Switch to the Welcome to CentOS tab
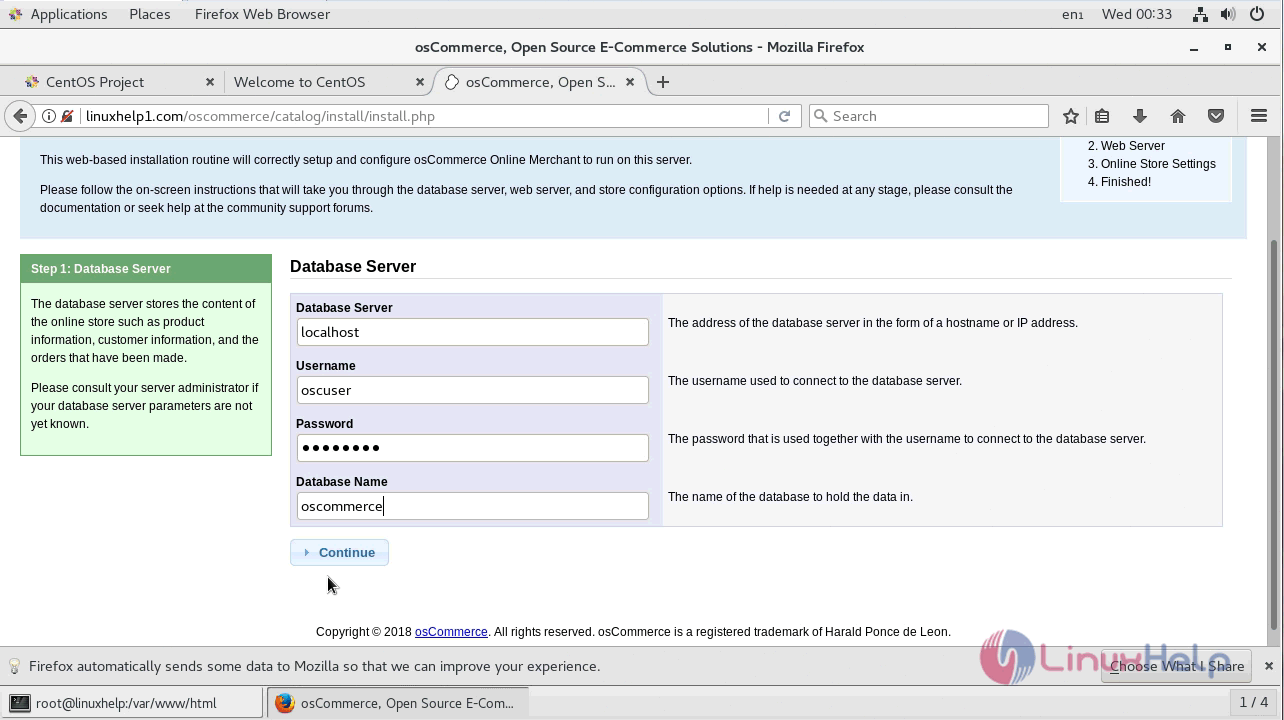The height and width of the screenshot is (720, 1284). coord(327,82)
